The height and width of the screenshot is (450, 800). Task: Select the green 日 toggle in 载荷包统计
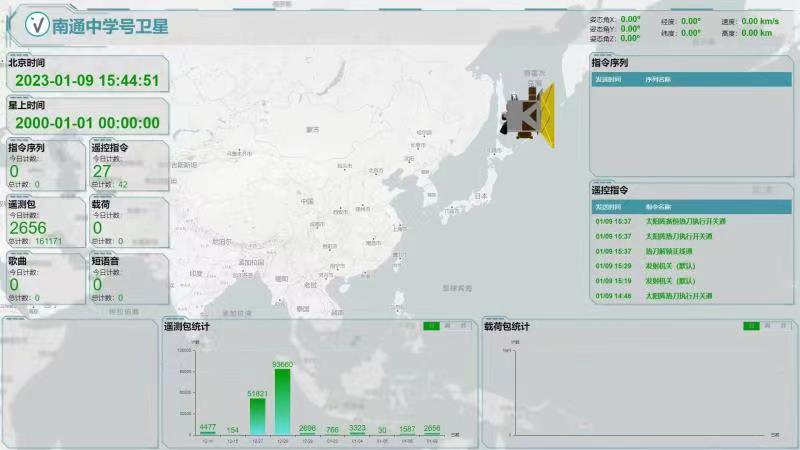(750, 326)
